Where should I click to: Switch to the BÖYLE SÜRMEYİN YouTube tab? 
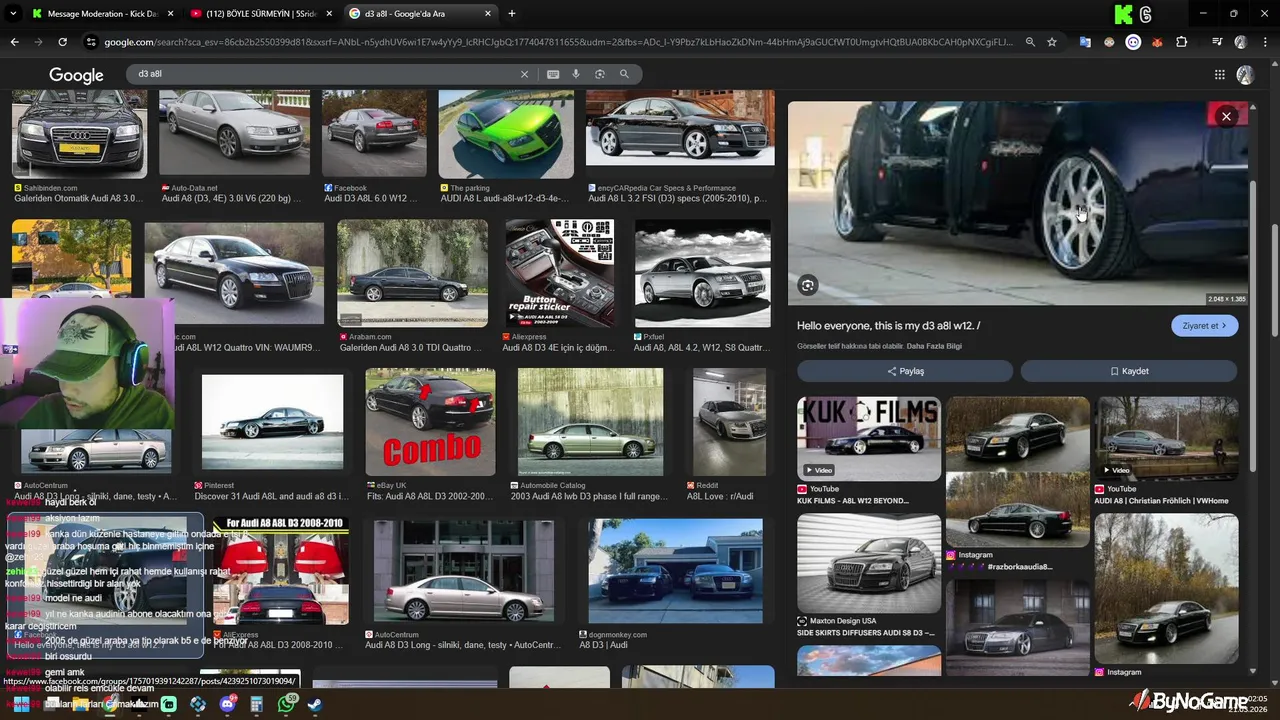pyautogui.click(x=260, y=14)
